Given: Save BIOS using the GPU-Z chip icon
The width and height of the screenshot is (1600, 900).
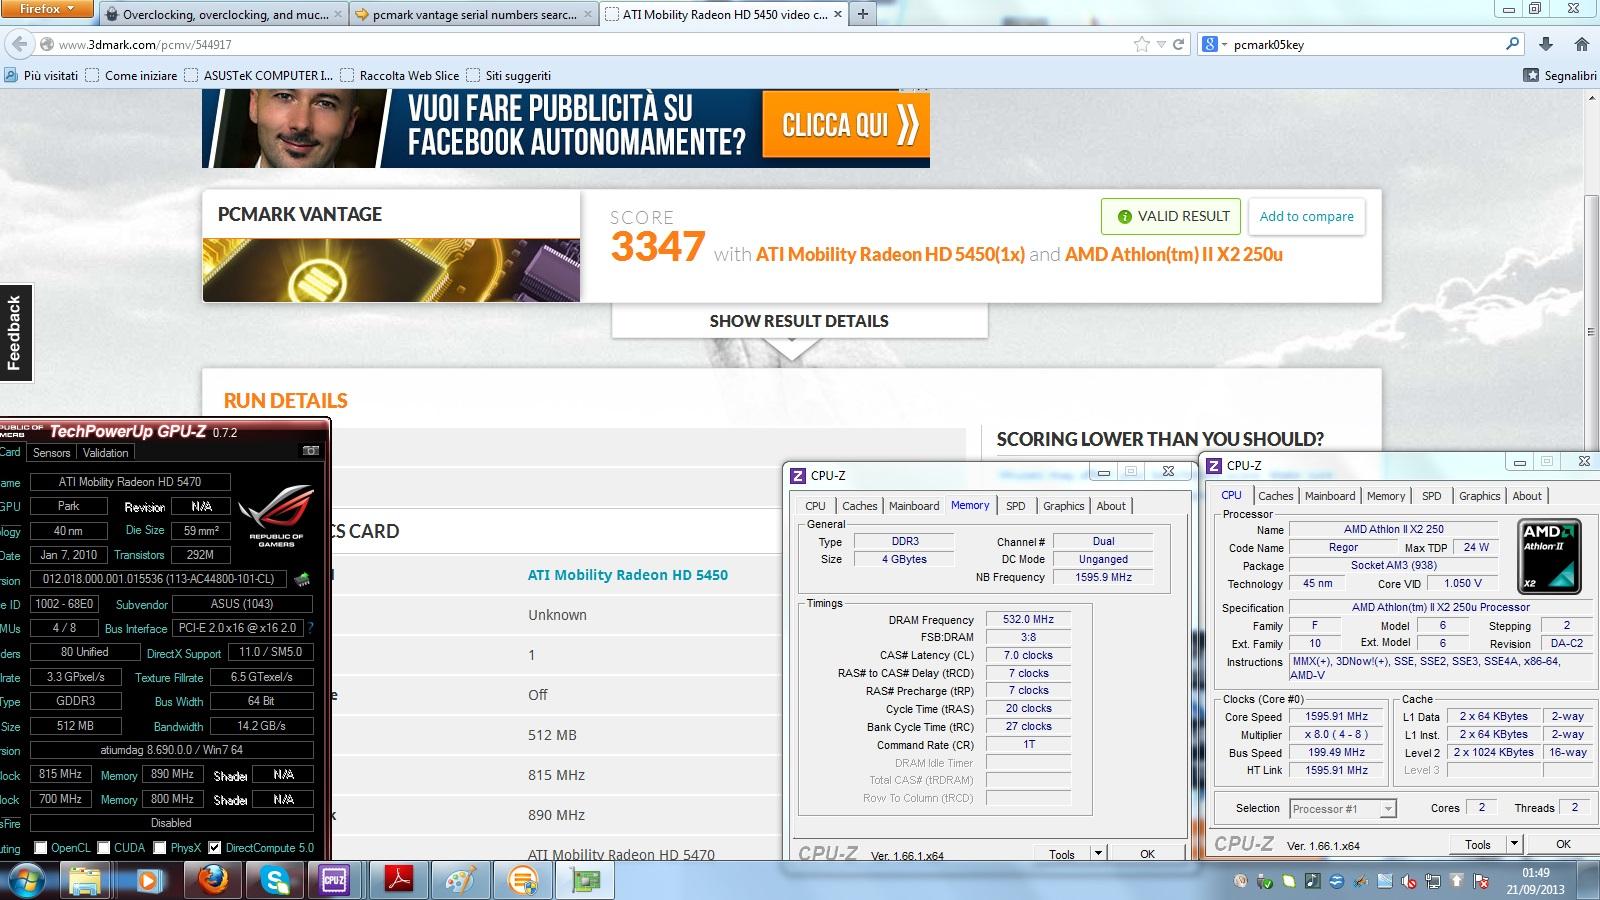Looking at the screenshot, I should click(302, 579).
